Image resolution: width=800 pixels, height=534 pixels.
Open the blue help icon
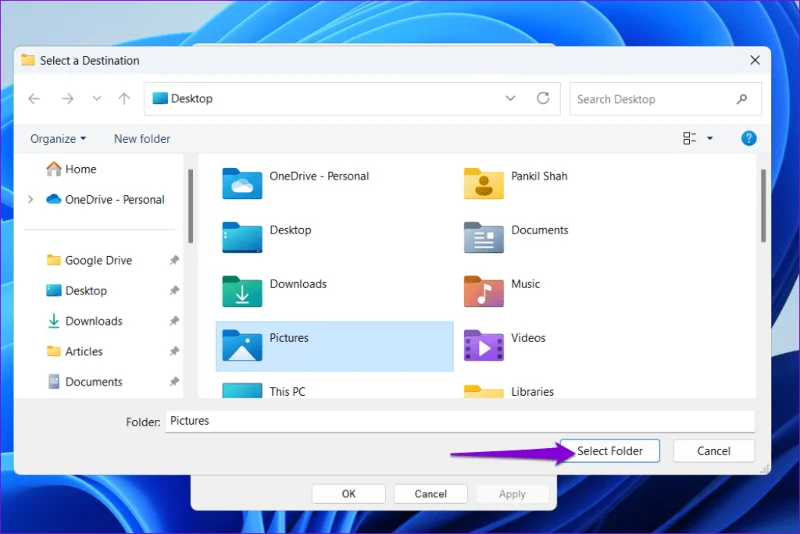click(748, 138)
